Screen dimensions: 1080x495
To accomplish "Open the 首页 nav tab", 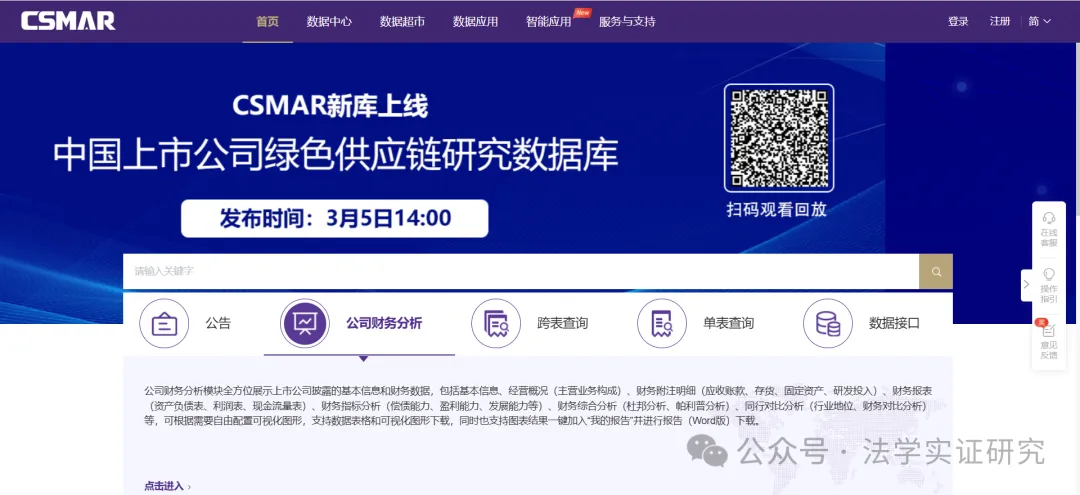I will (x=267, y=21).
